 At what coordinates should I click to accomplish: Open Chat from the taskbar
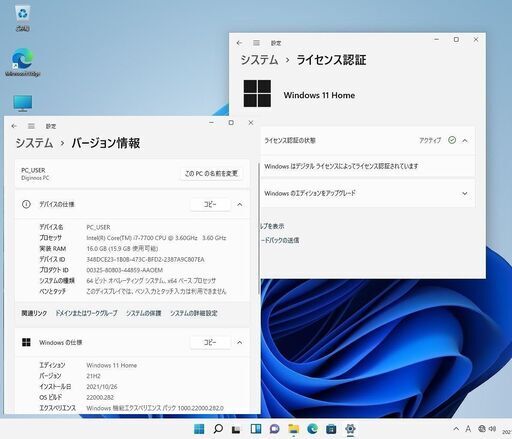pos(274,429)
